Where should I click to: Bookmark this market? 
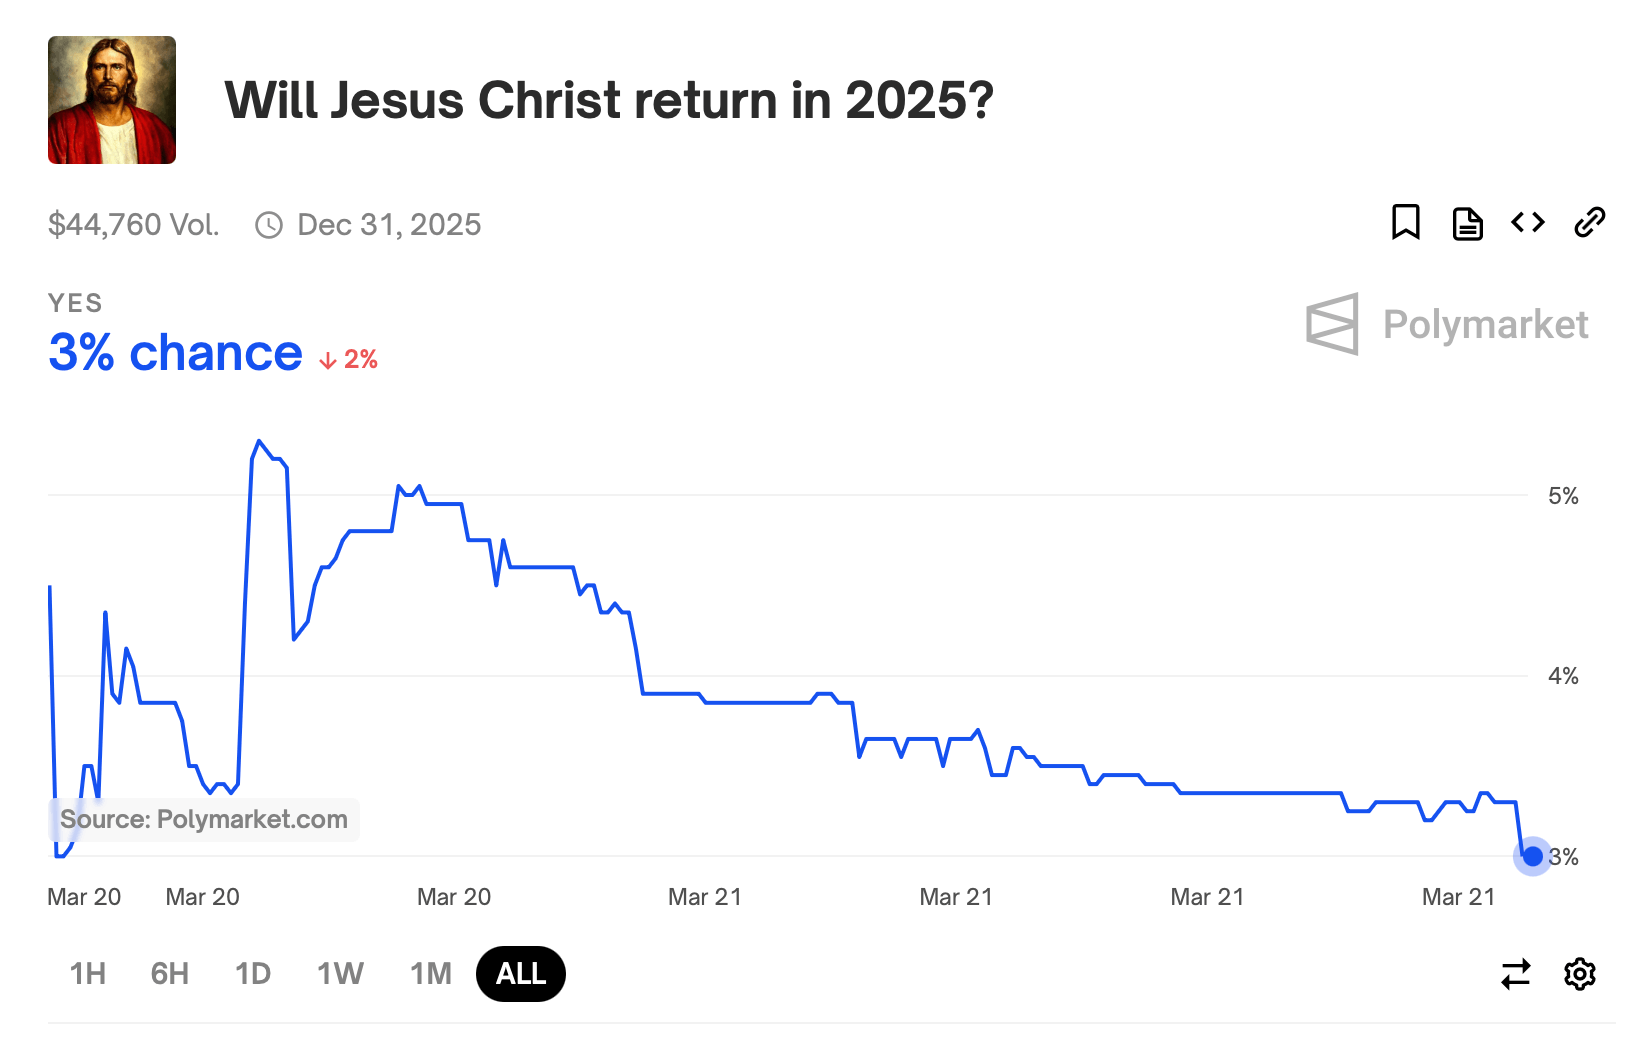(1405, 223)
